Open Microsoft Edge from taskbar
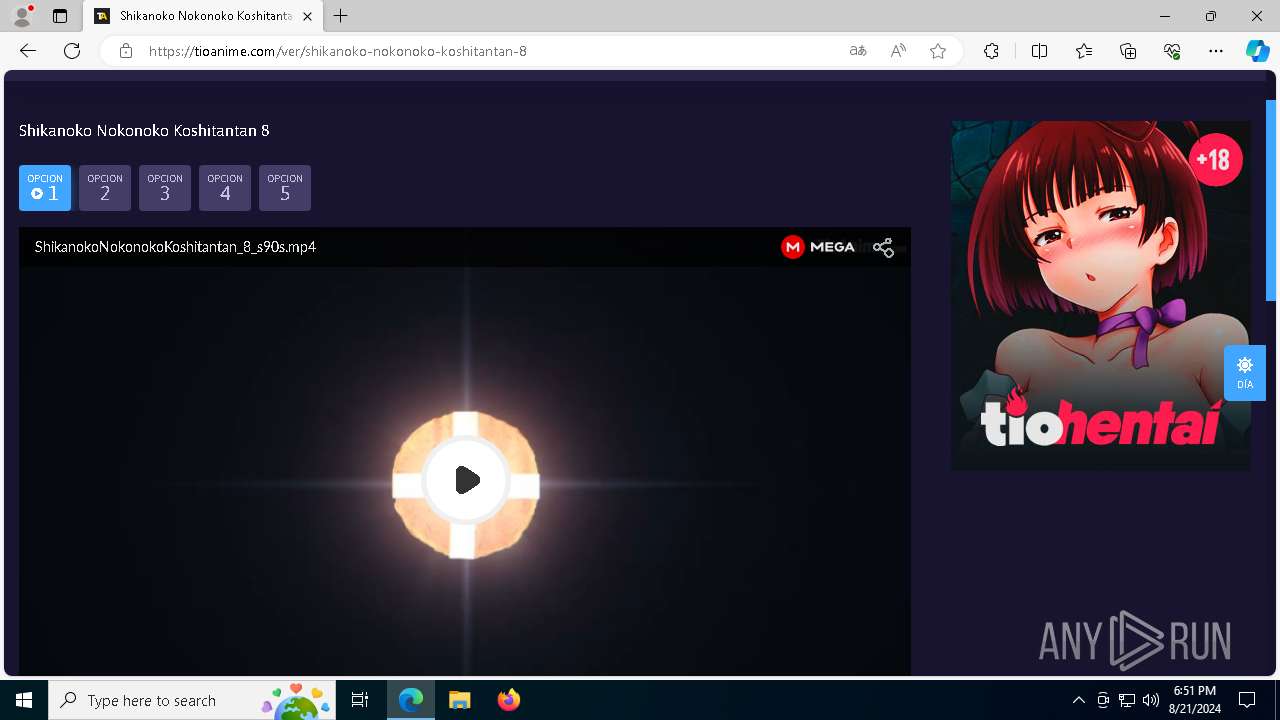This screenshot has height=720, width=1280. (x=411, y=700)
